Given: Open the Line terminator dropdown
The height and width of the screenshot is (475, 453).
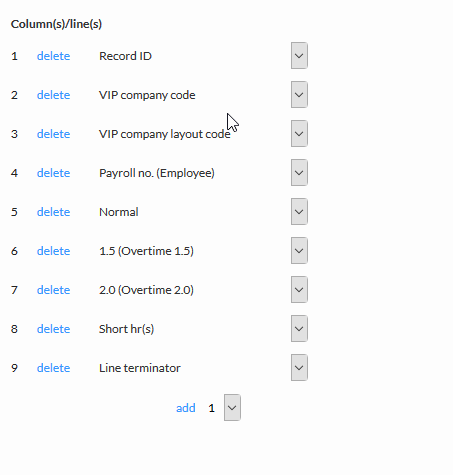Looking at the screenshot, I should point(299,368).
